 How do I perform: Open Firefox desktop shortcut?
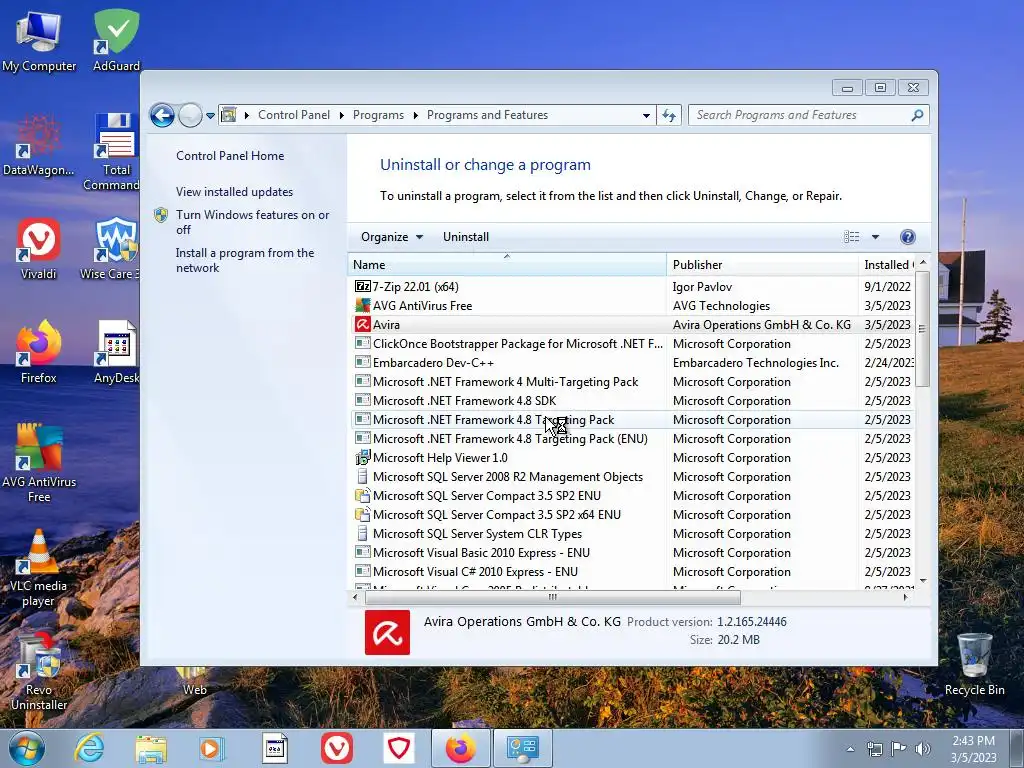click(39, 353)
